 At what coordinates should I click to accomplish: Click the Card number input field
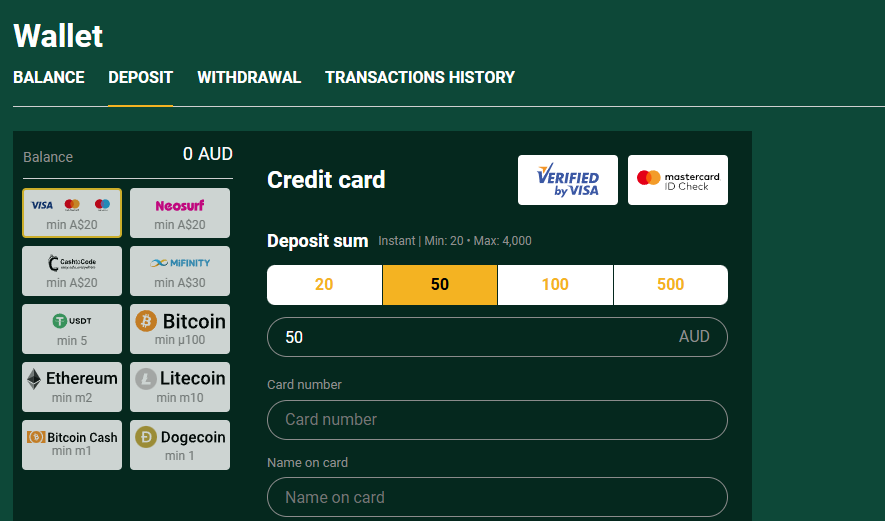click(x=497, y=420)
